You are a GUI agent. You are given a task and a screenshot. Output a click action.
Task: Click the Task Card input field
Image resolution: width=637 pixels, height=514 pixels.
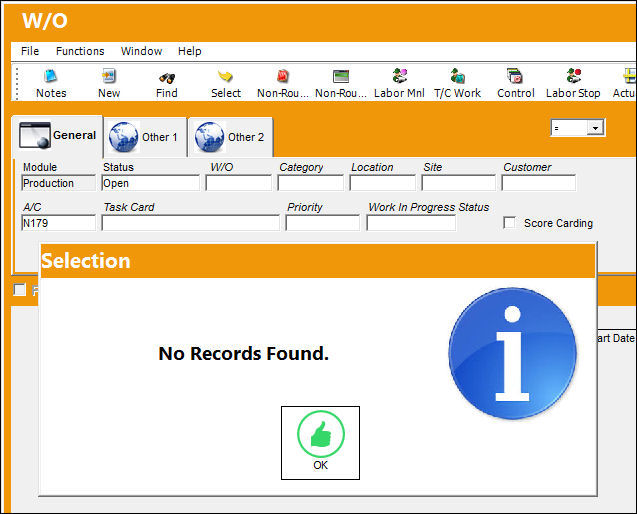pos(191,223)
